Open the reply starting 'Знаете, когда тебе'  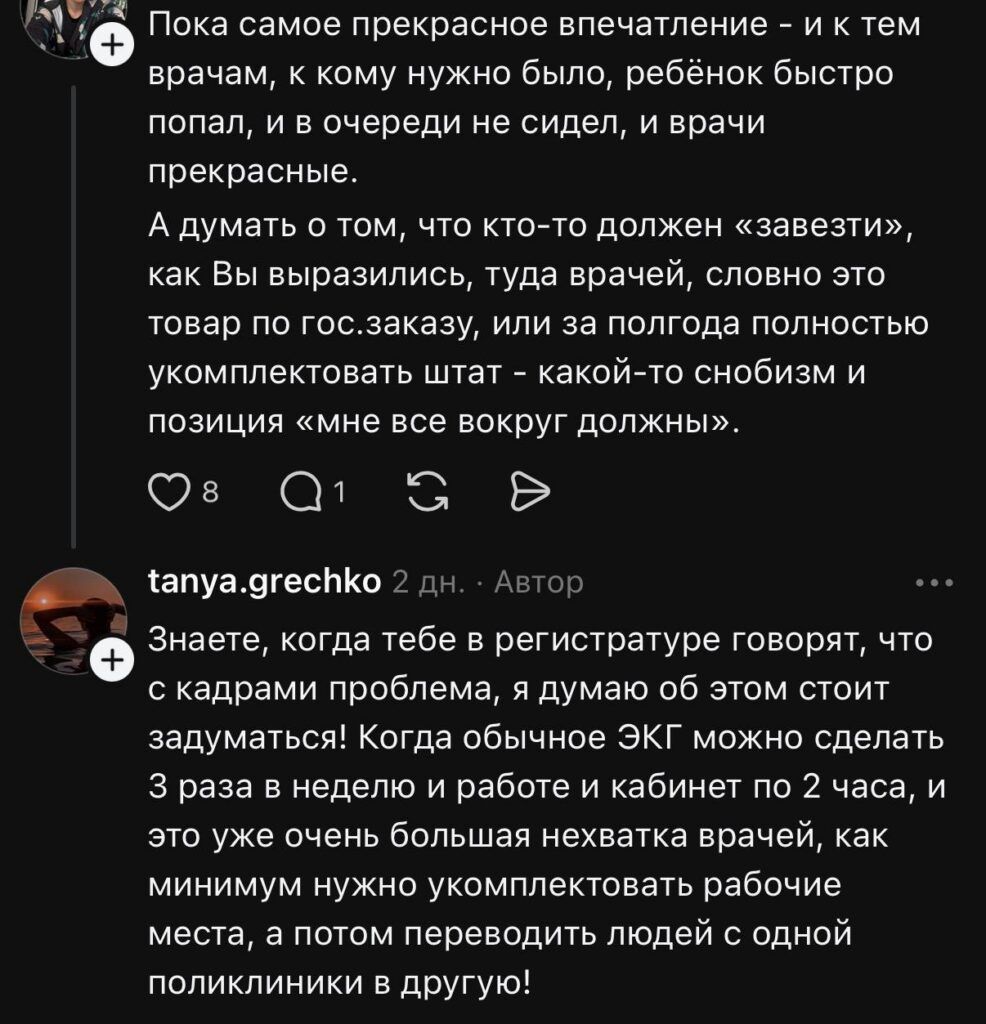(x=540, y=808)
